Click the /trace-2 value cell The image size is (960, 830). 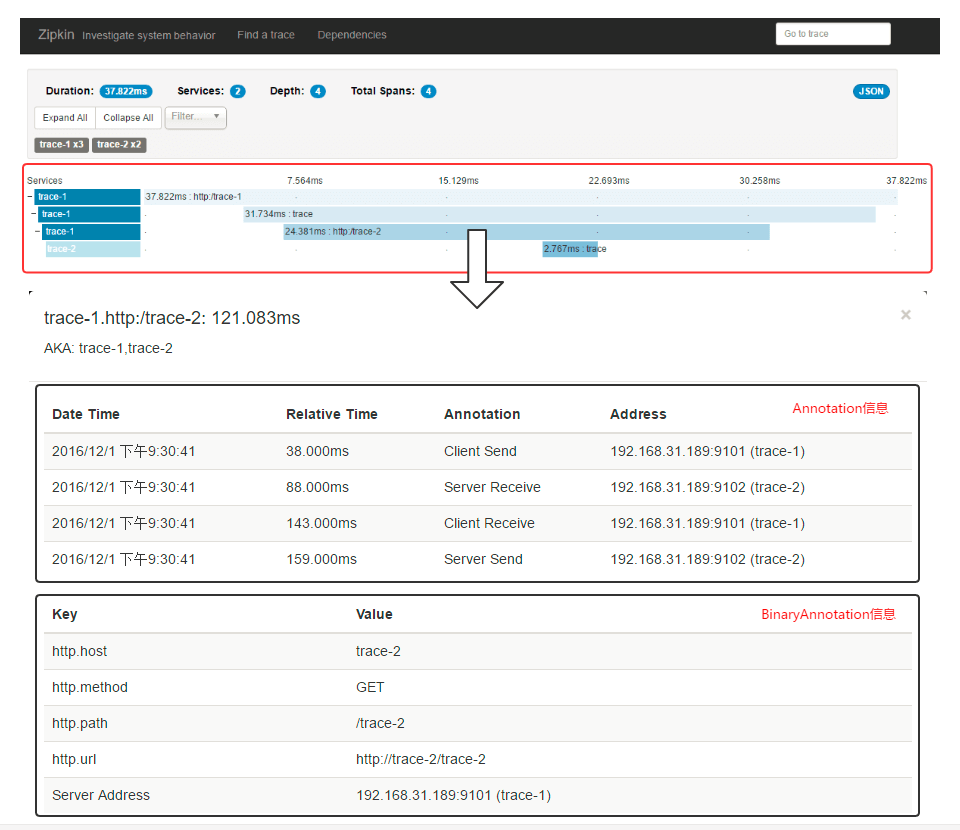tap(380, 723)
